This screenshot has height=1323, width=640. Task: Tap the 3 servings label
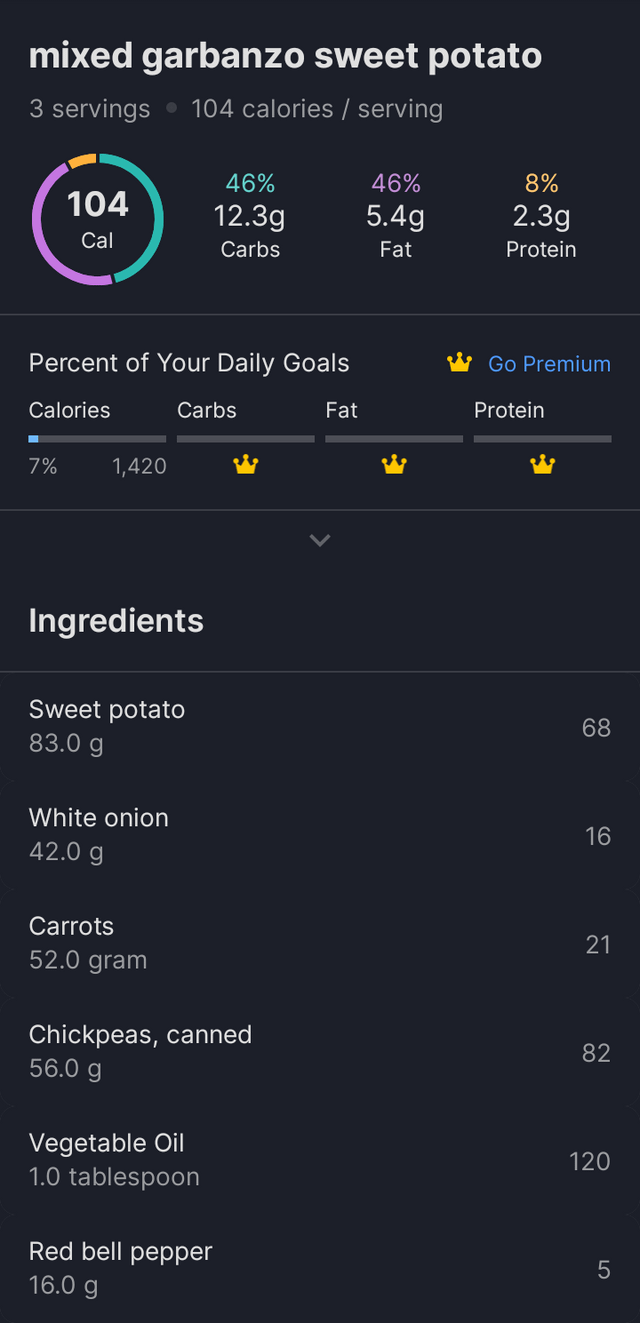click(90, 109)
